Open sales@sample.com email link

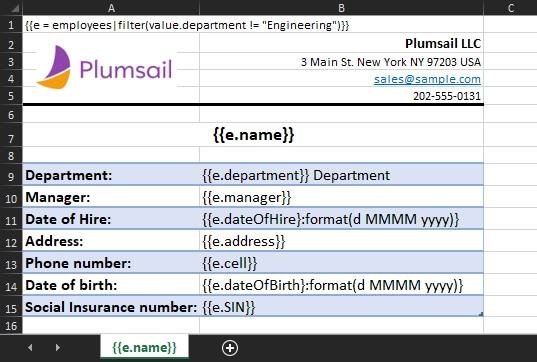427,79
